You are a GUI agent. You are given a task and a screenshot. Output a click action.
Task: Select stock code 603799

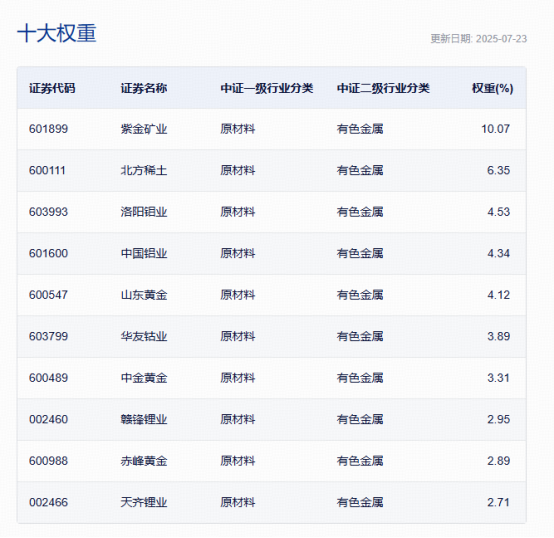(x=48, y=336)
